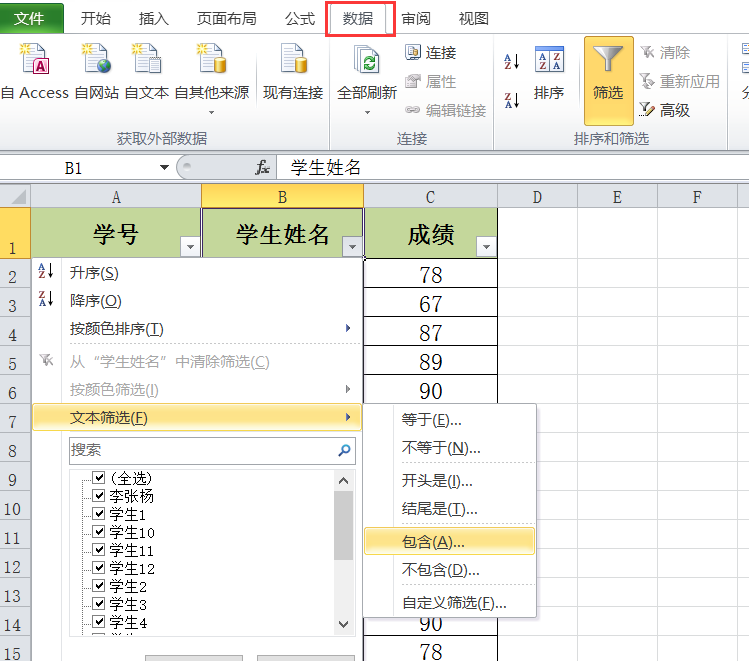Click the cell with value 67
Screen dimensions: 749x661
pos(430,303)
